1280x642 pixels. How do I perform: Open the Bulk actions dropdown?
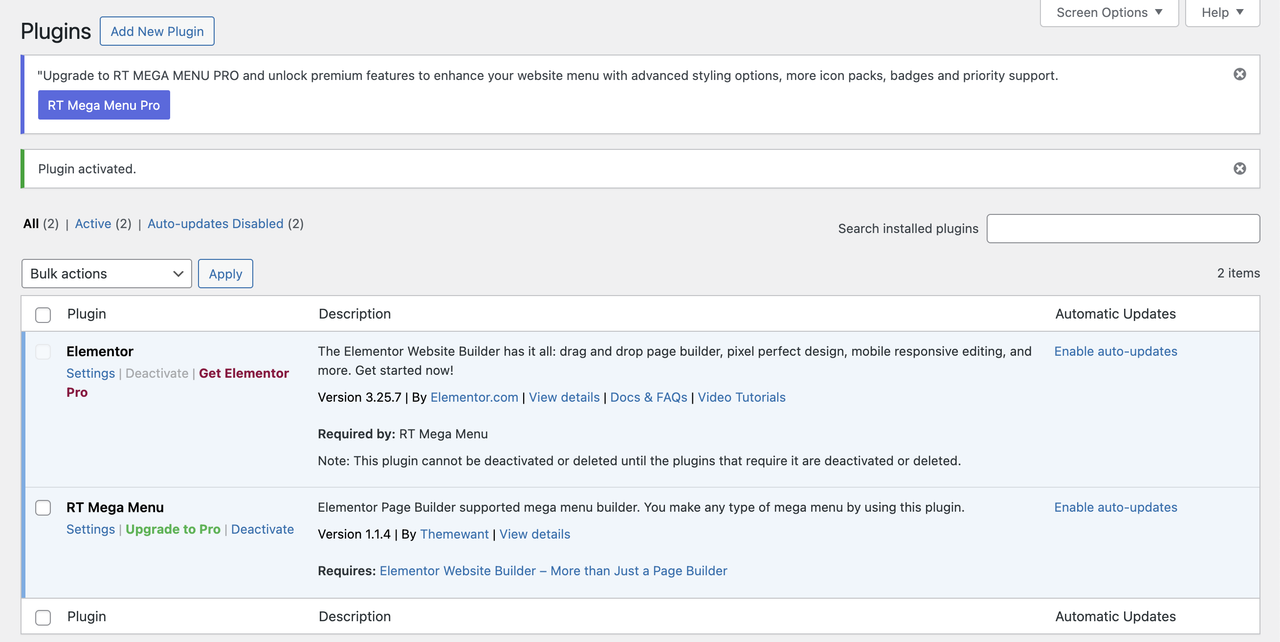(107, 273)
